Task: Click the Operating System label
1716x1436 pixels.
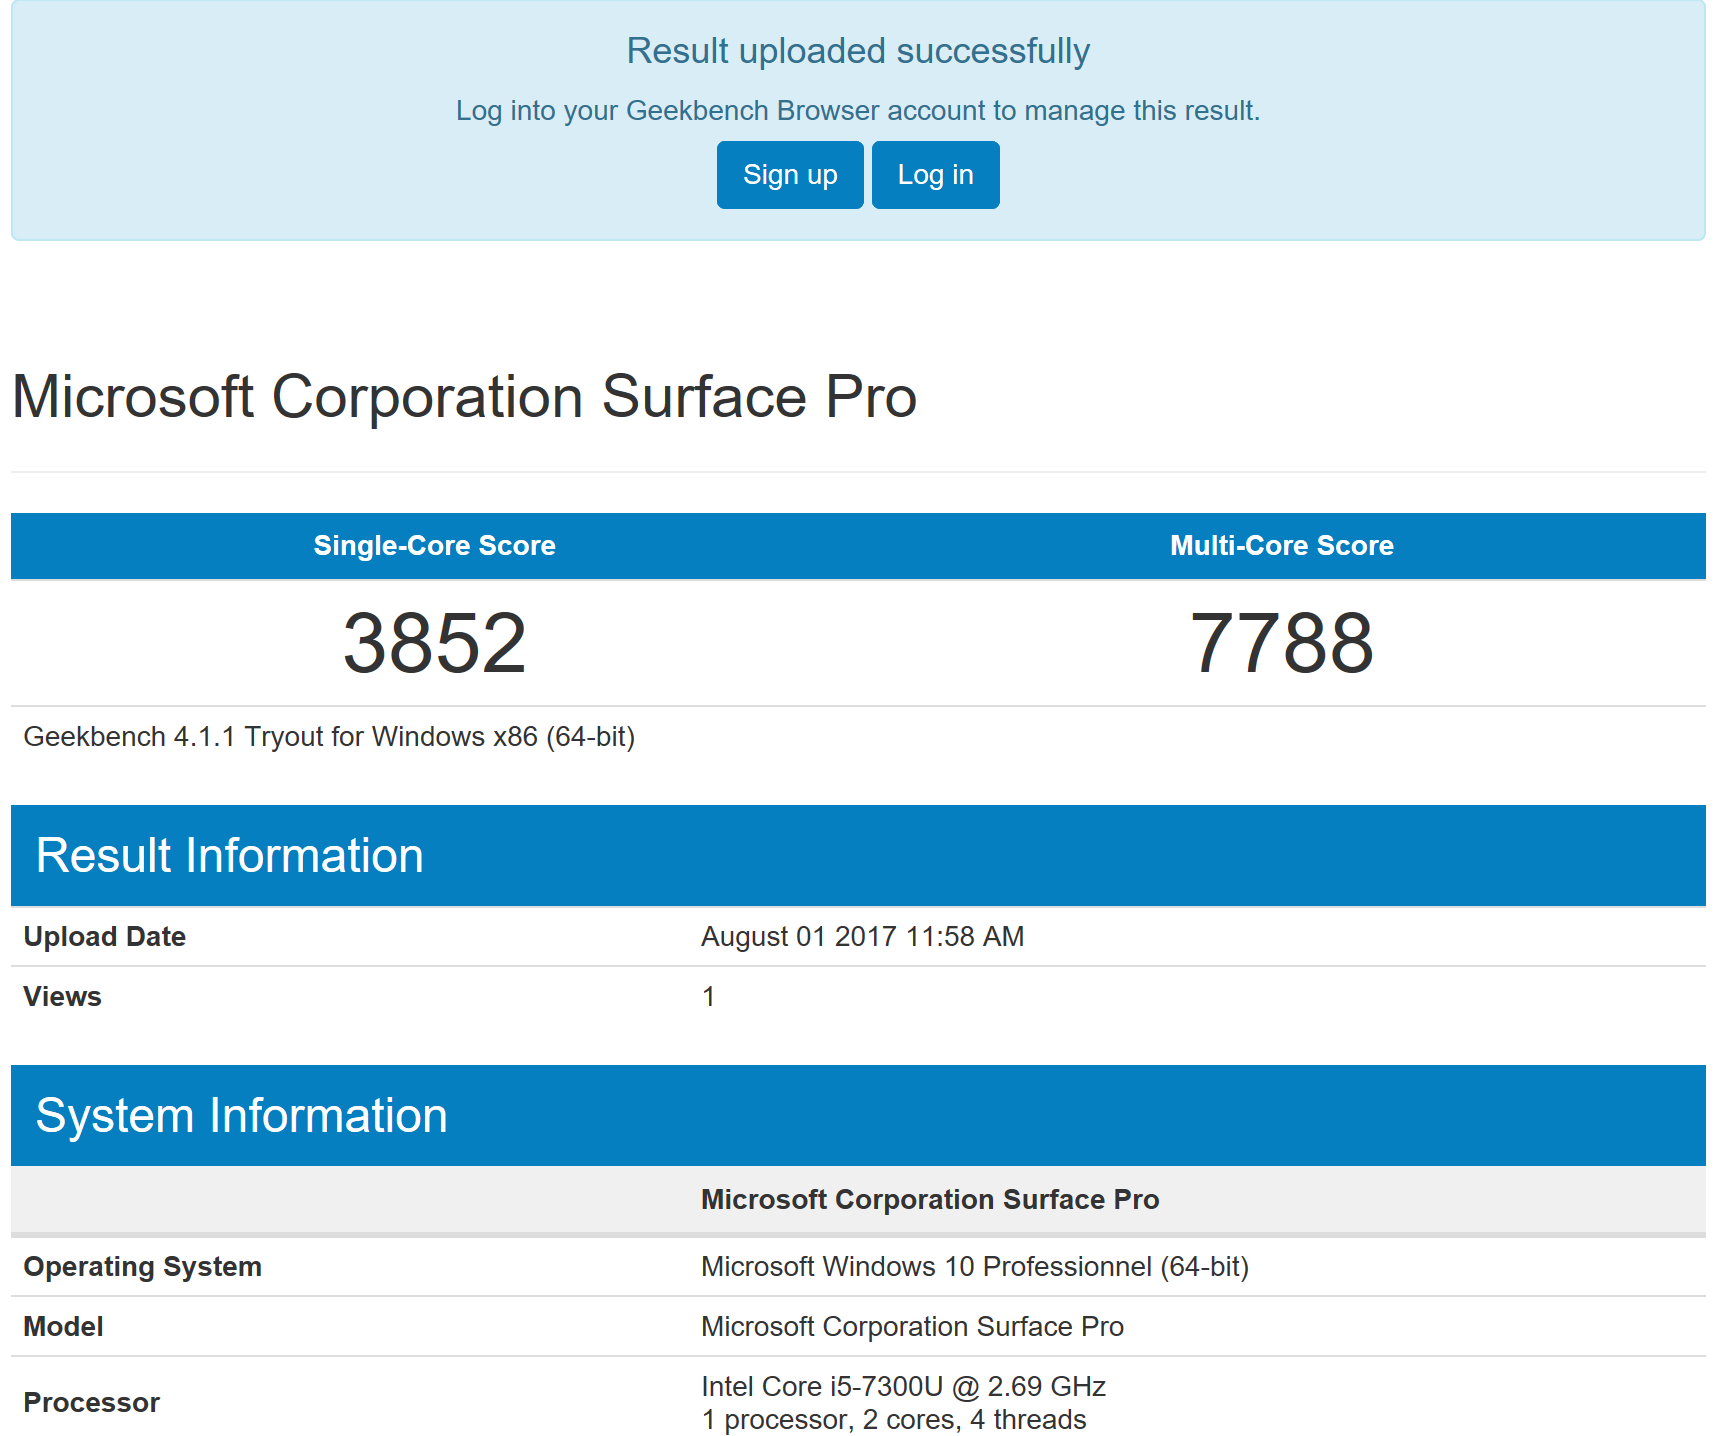Action: (x=143, y=1267)
